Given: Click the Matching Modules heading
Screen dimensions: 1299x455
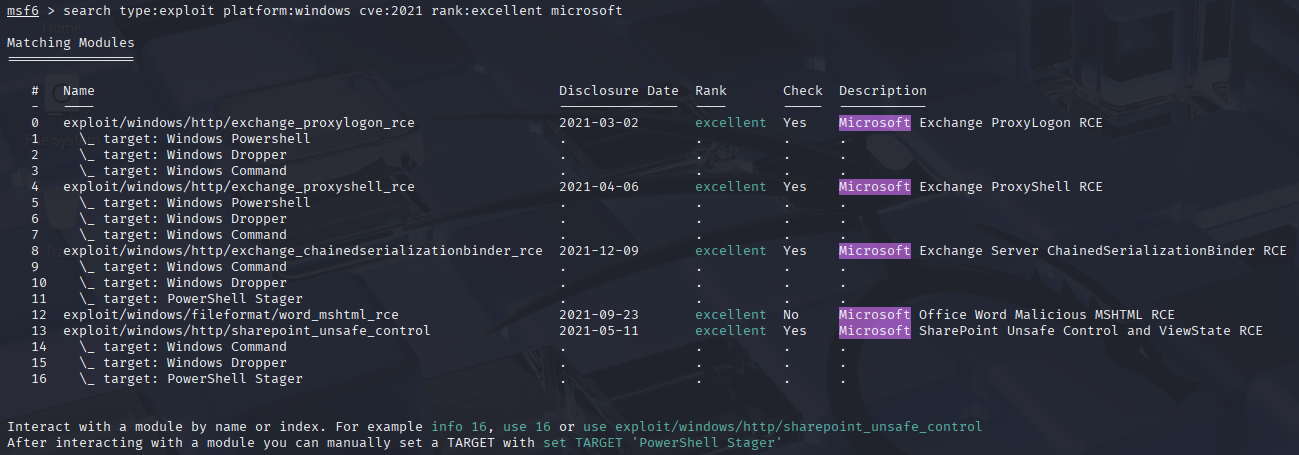Looking at the screenshot, I should (70, 43).
